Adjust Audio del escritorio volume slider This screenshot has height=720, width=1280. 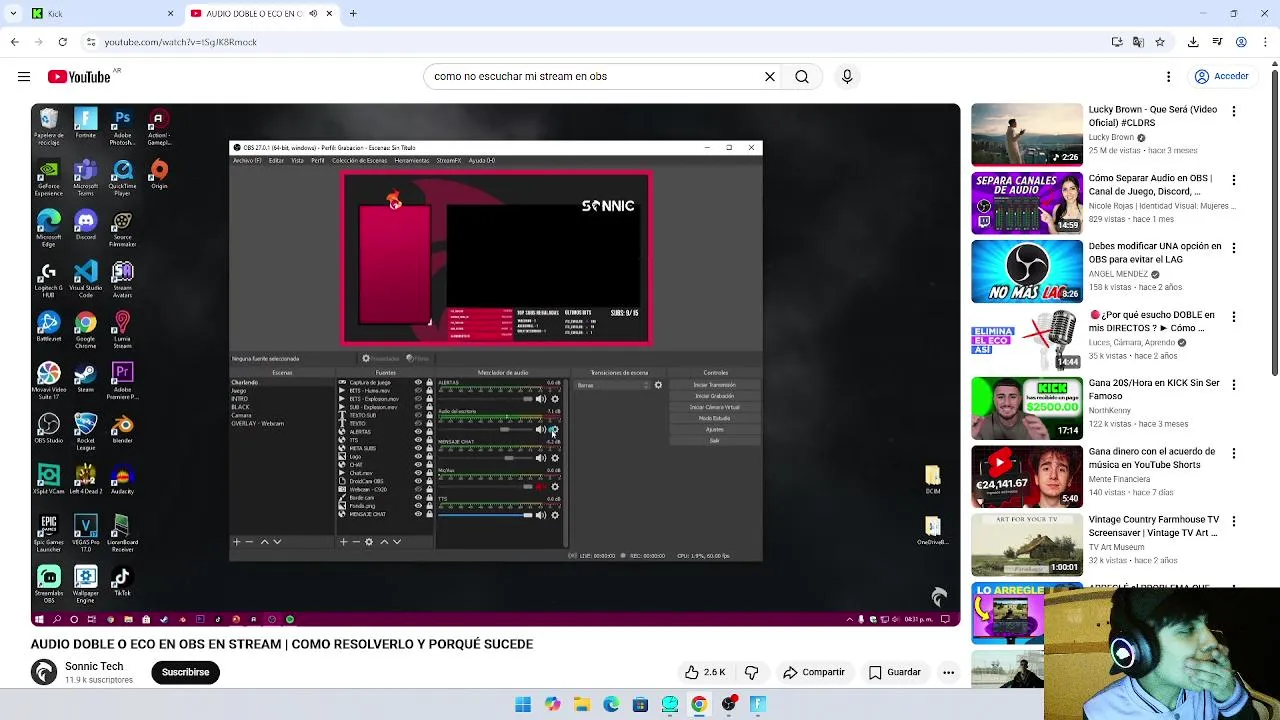pyautogui.click(x=485, y=429)
